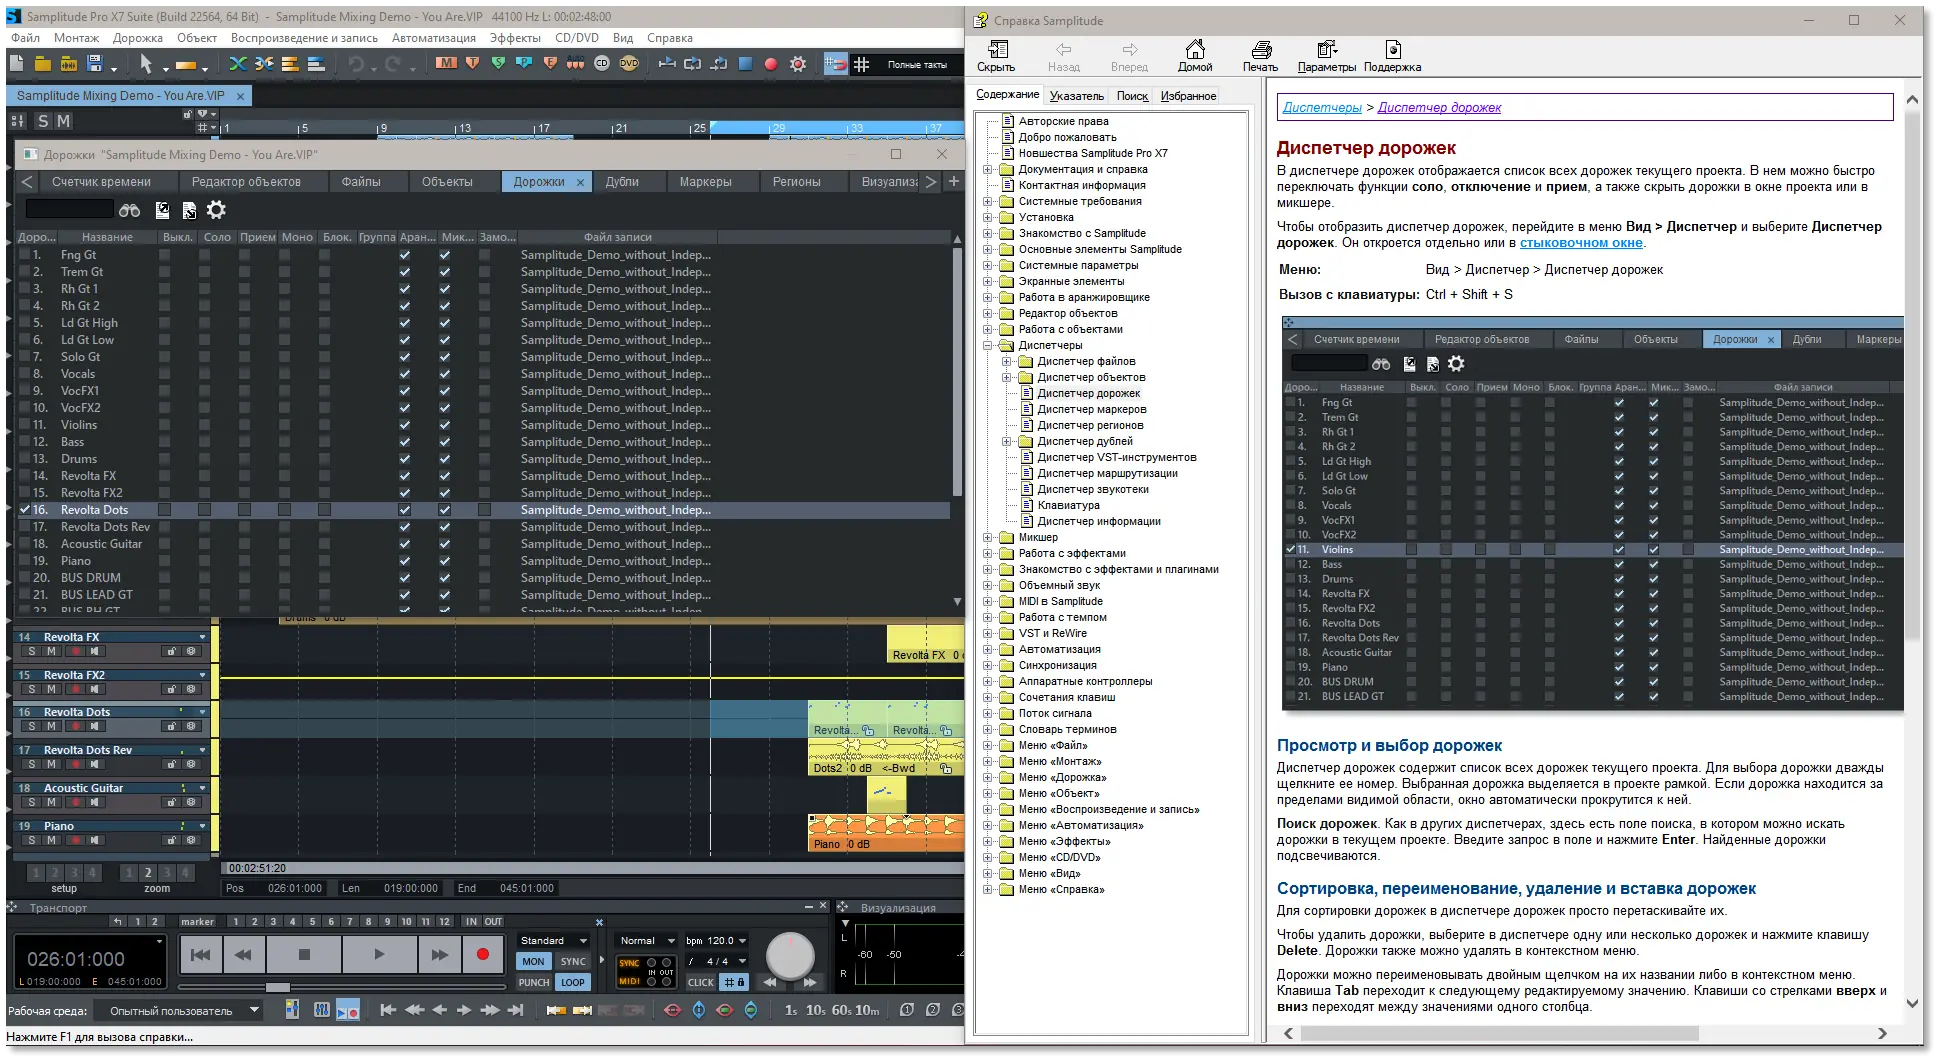This screenshot has width=1935, height=1057.
Task: Follow the стыковочном окне link
Action: tap(1581, 243)
